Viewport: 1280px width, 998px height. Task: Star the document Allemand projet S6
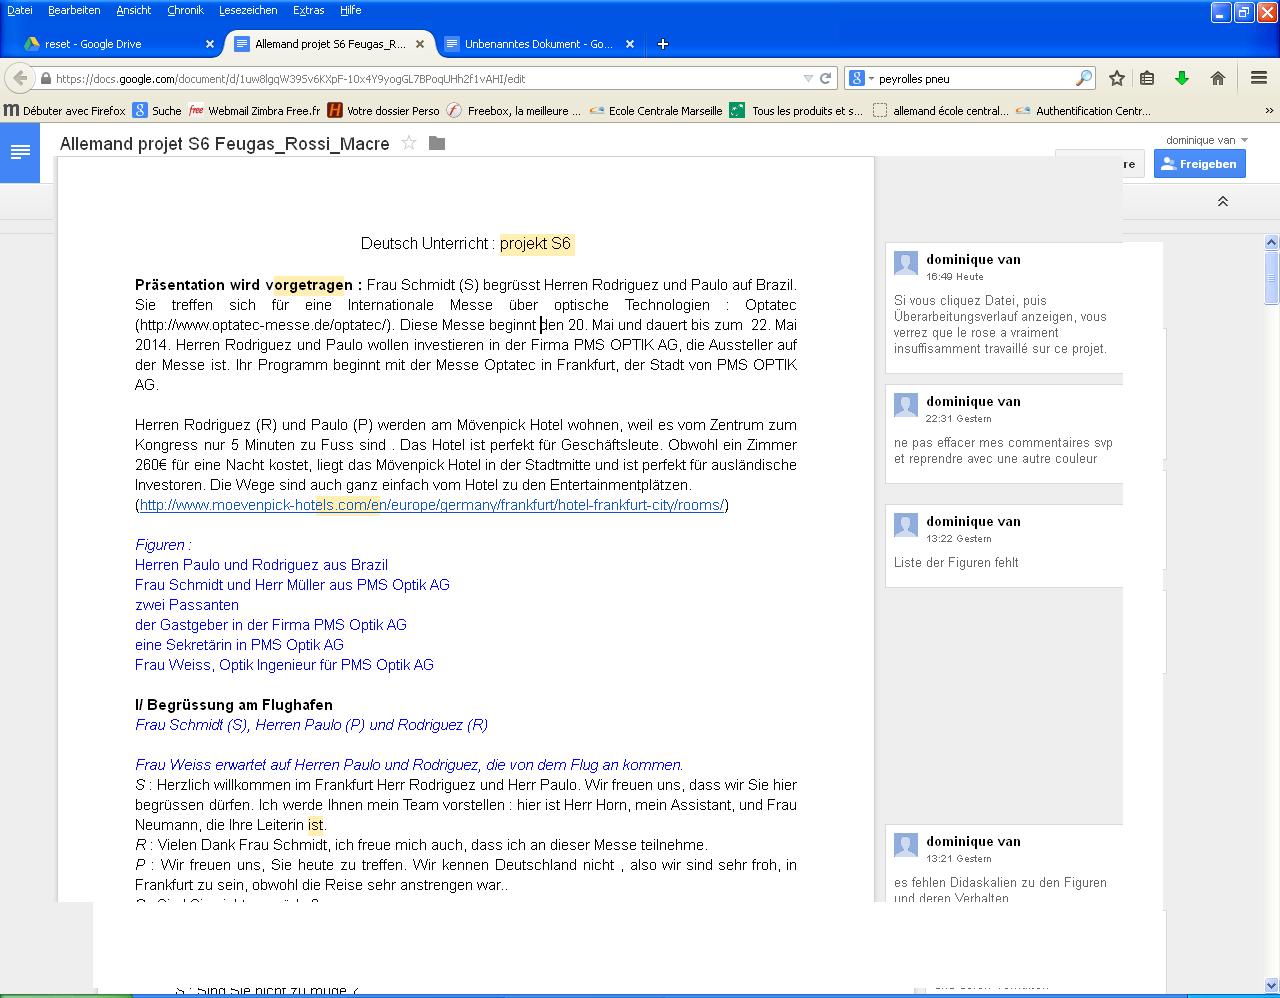pos(408,143)
